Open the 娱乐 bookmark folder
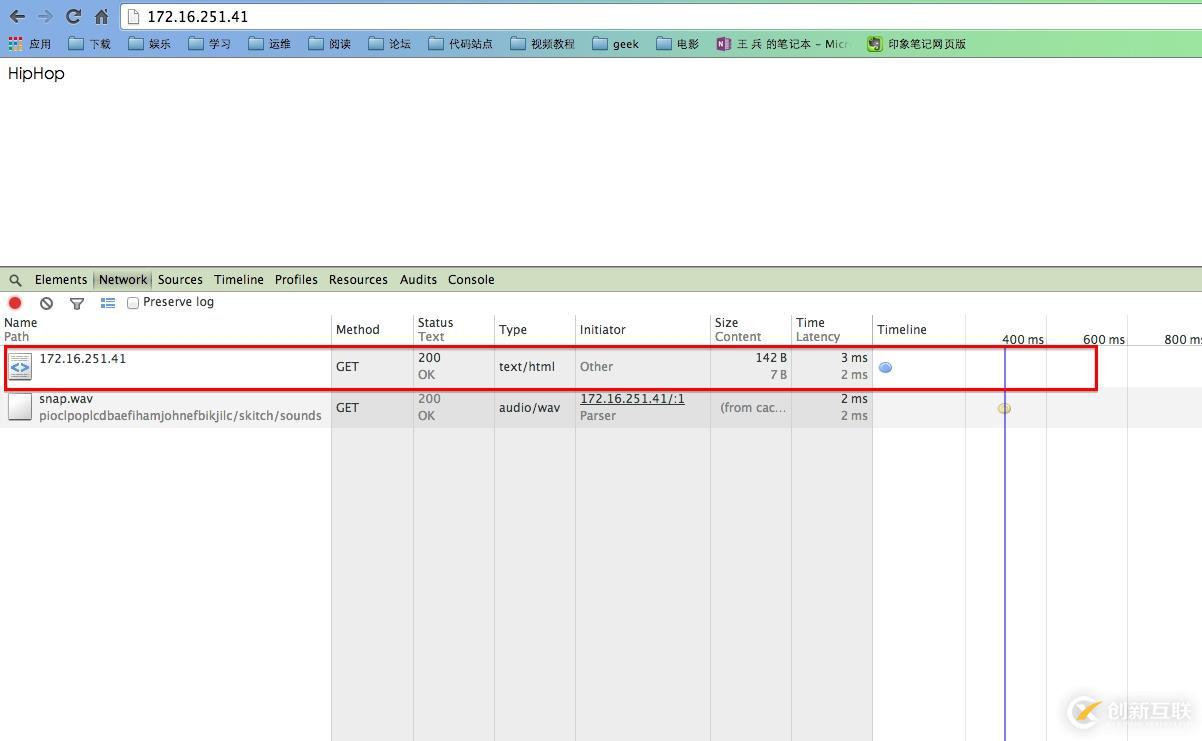This screenshot has width=1202, height=741. point(150,44)
